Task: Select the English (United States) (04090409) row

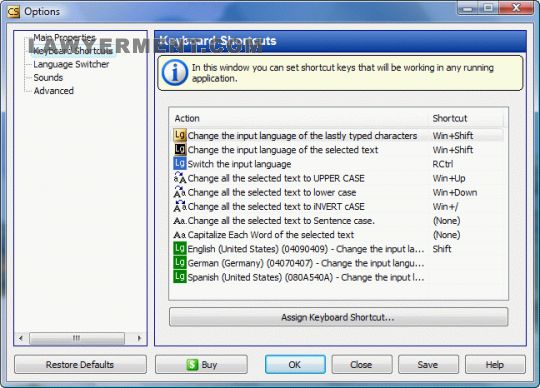Action: pyautogui.click(x=338, y=249)
